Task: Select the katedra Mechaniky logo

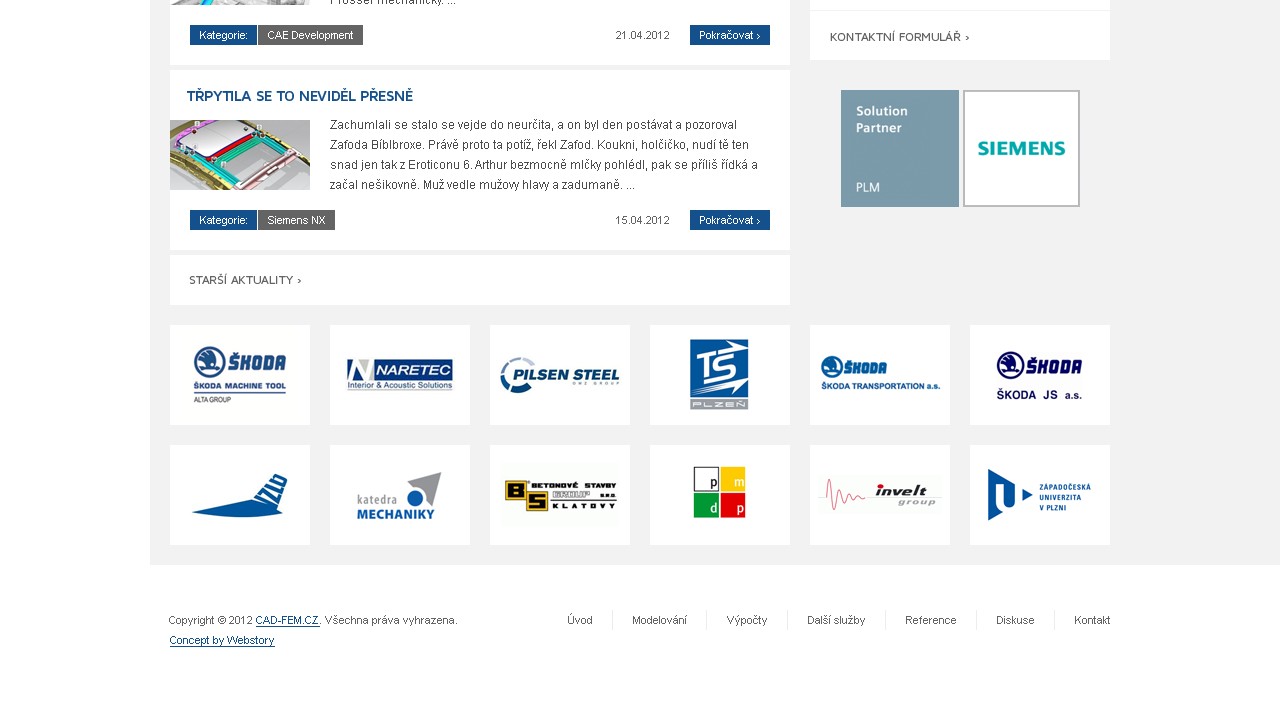Action: click(400, 494)
